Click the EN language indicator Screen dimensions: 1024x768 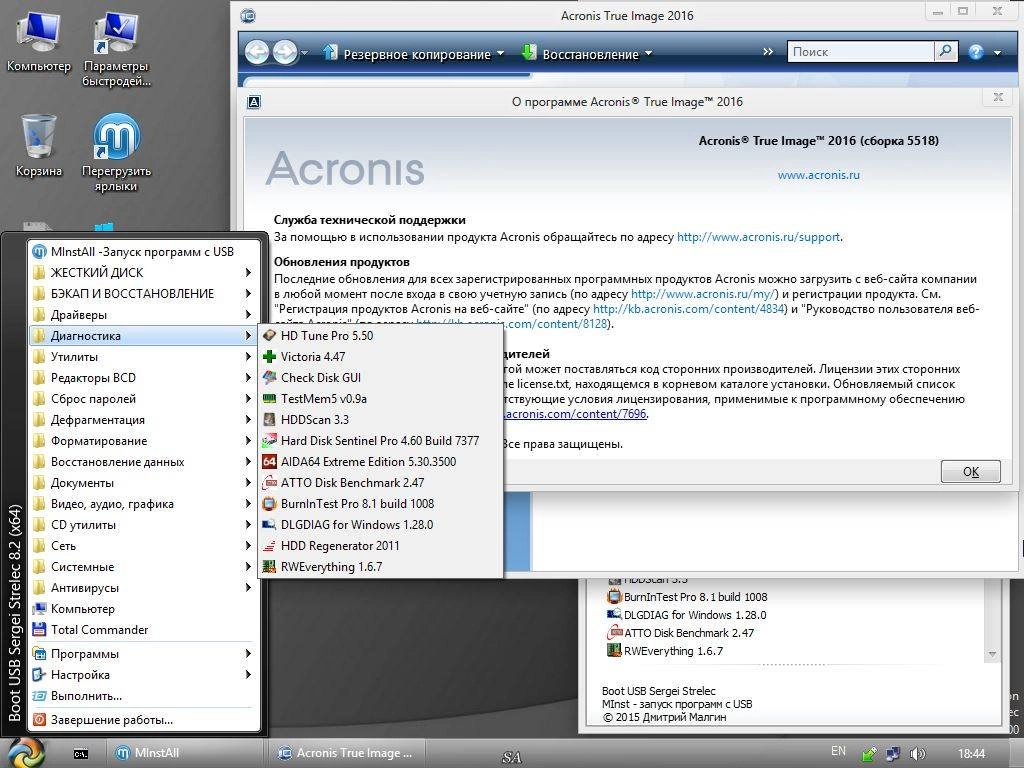tap(838, 751)
